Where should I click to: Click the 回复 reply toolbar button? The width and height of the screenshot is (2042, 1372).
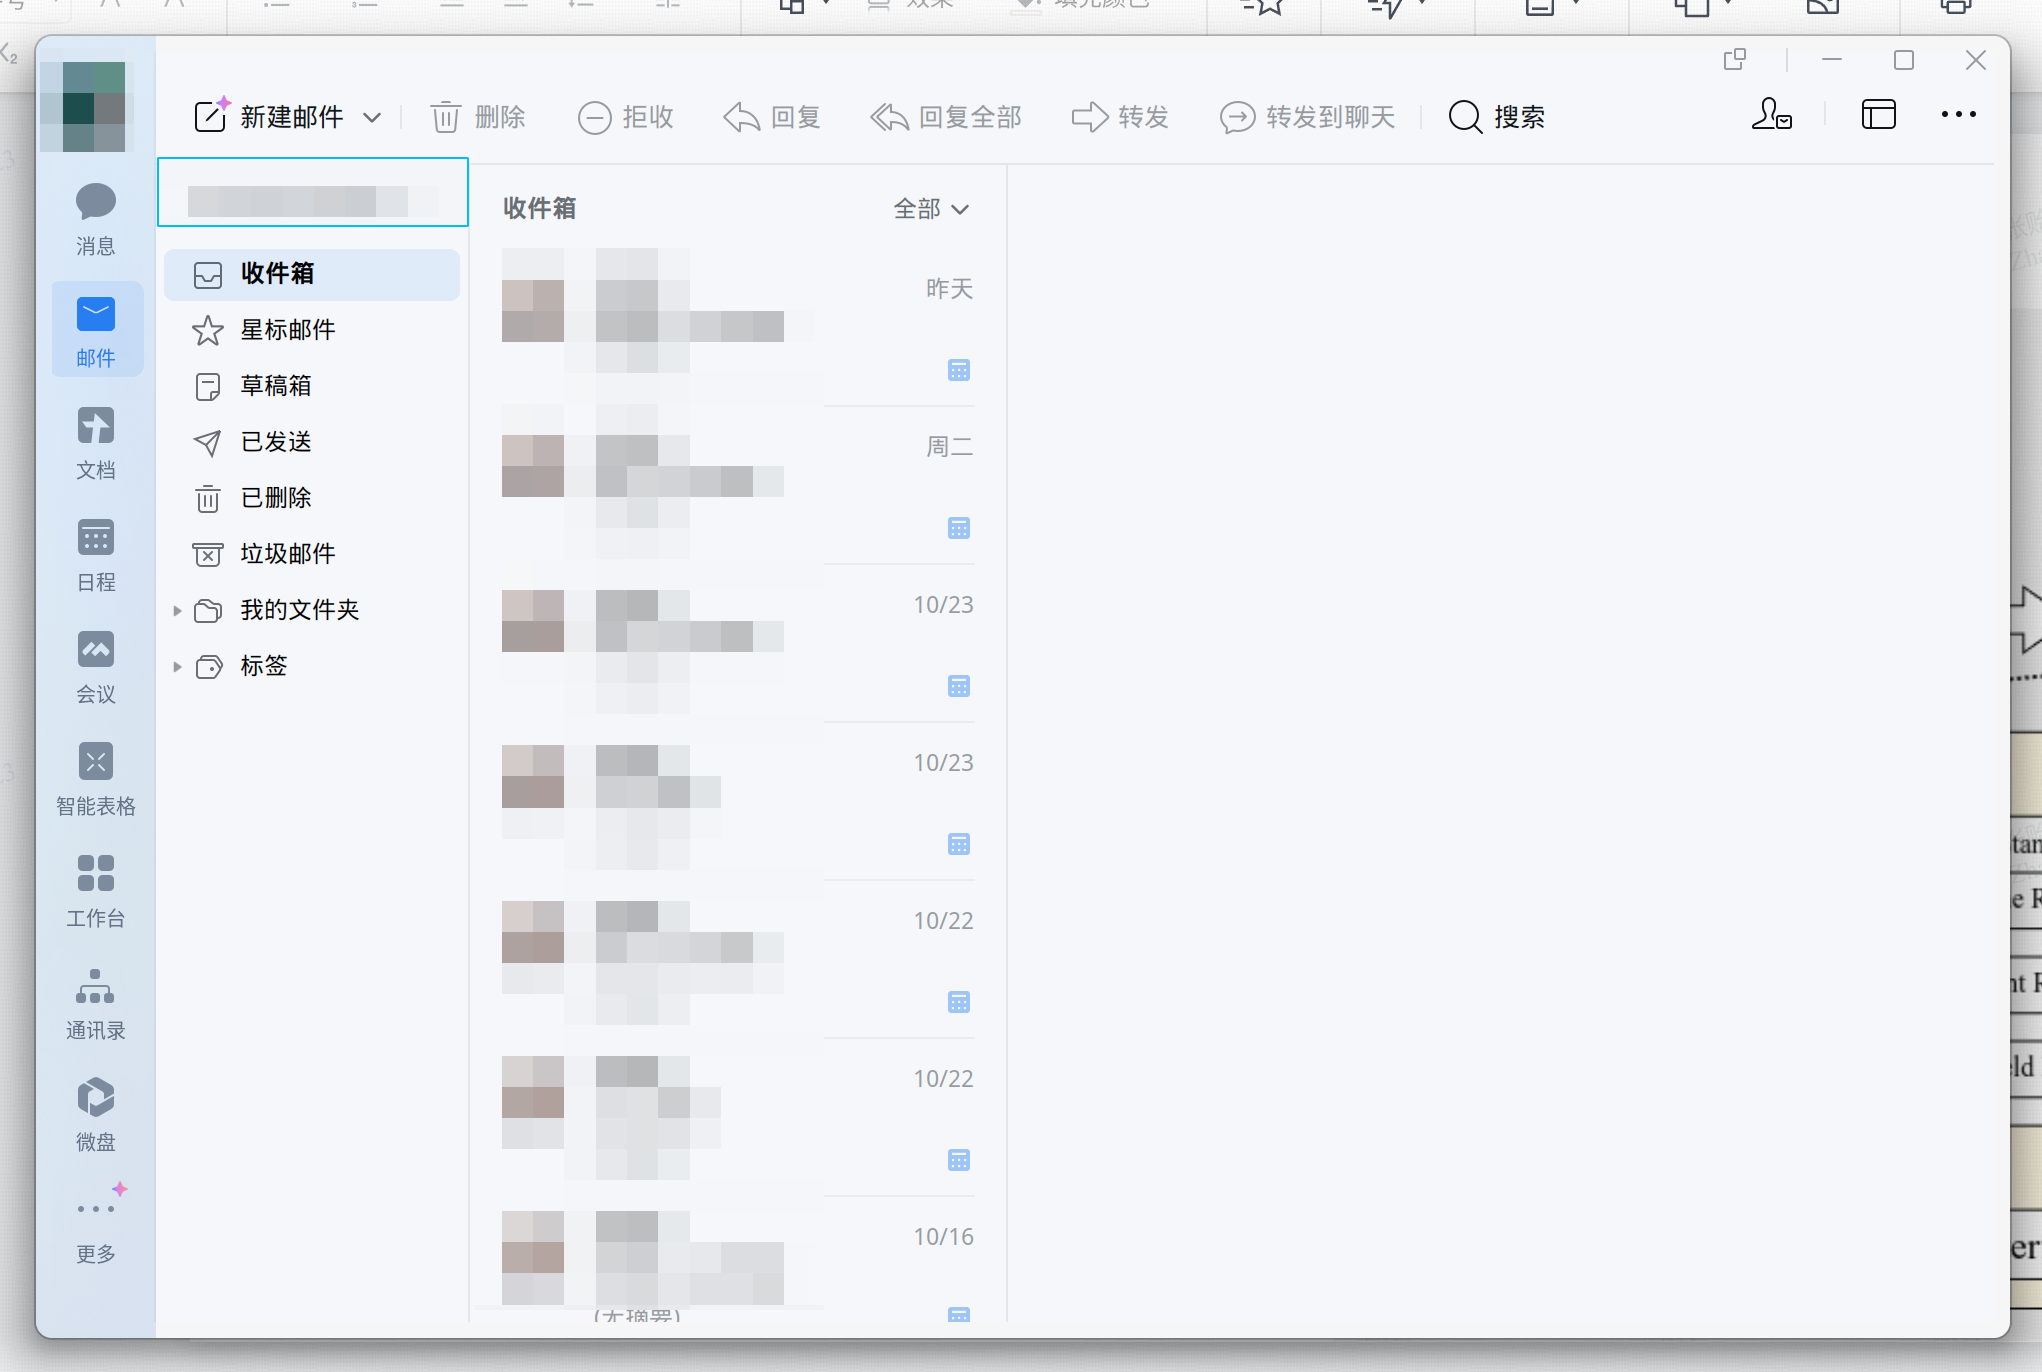(x=772, y=117)
